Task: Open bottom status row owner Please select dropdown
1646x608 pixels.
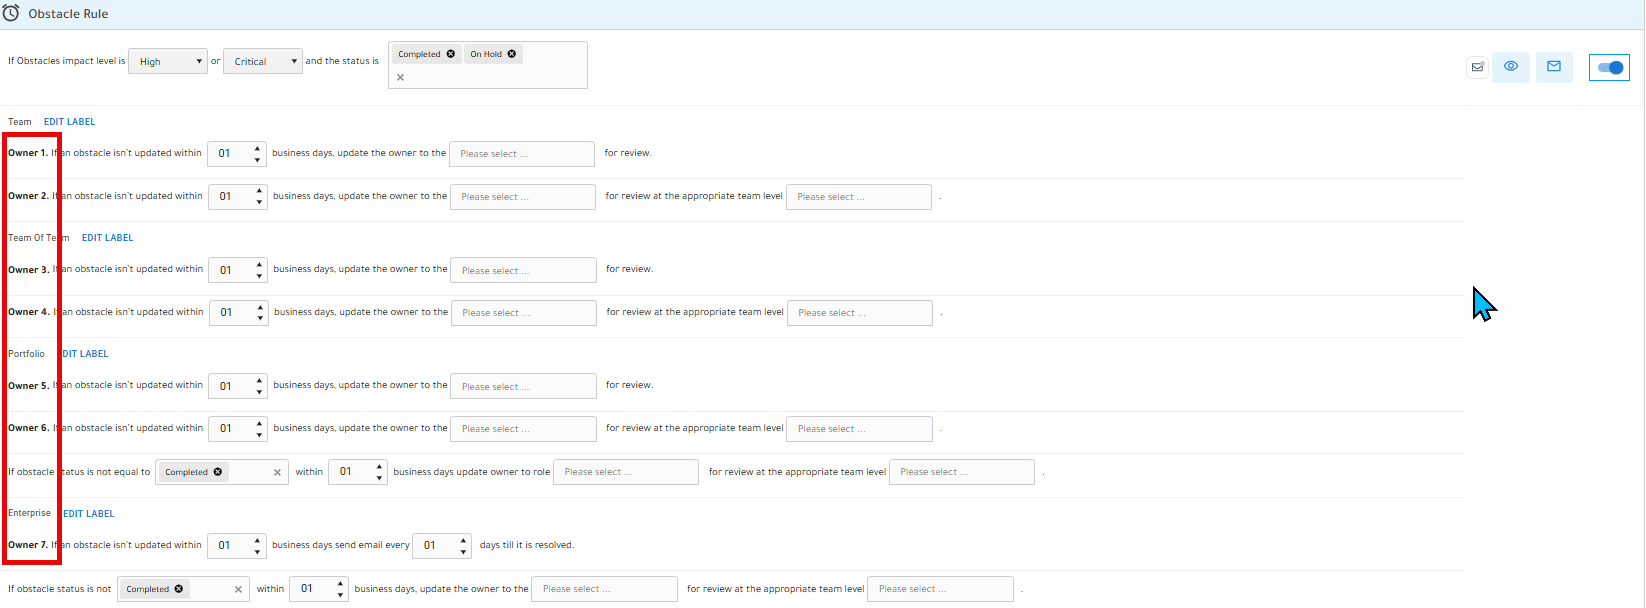Action: coord(604,589)
